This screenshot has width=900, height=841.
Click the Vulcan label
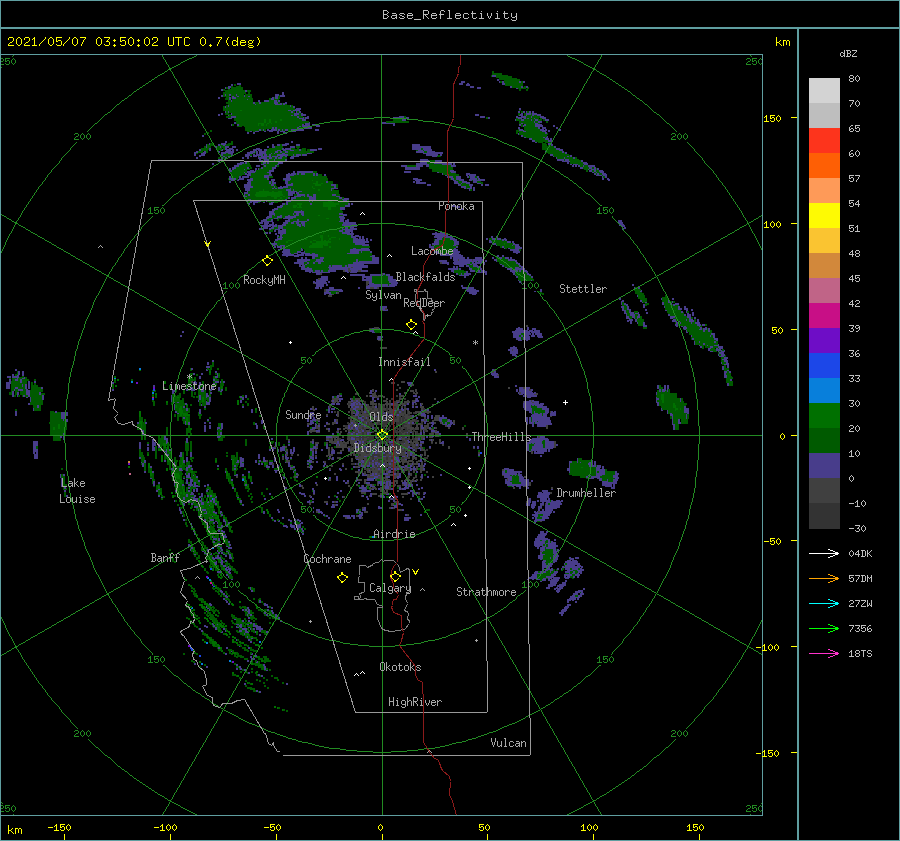coord(509,743)
